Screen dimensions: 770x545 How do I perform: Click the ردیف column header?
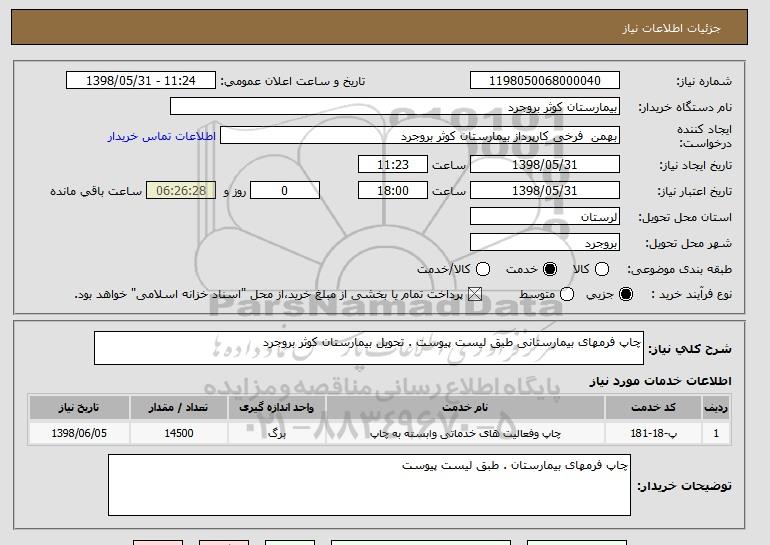(716, 408)
